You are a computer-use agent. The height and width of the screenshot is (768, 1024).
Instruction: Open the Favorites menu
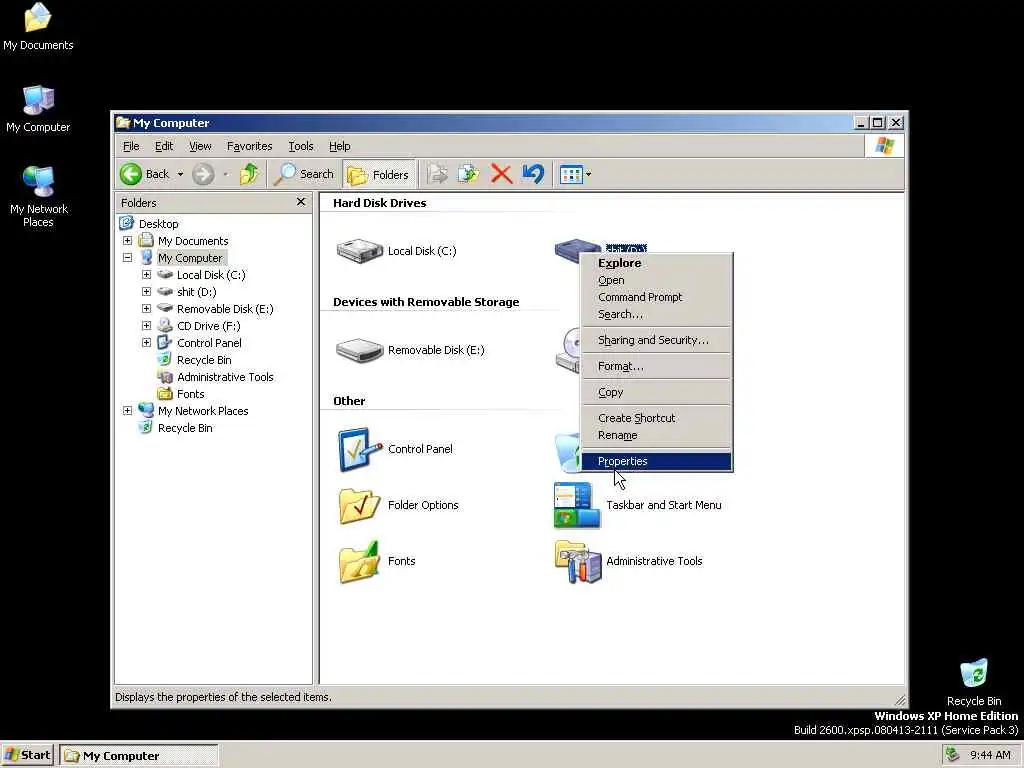coord(249,146)
